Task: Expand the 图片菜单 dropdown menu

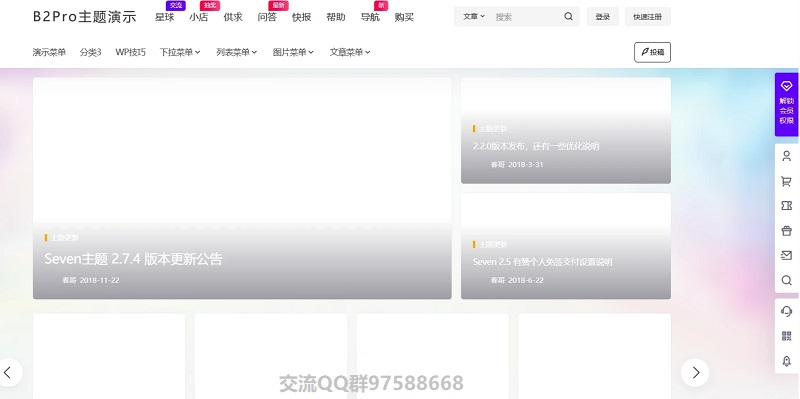Action: coord(293,52)
